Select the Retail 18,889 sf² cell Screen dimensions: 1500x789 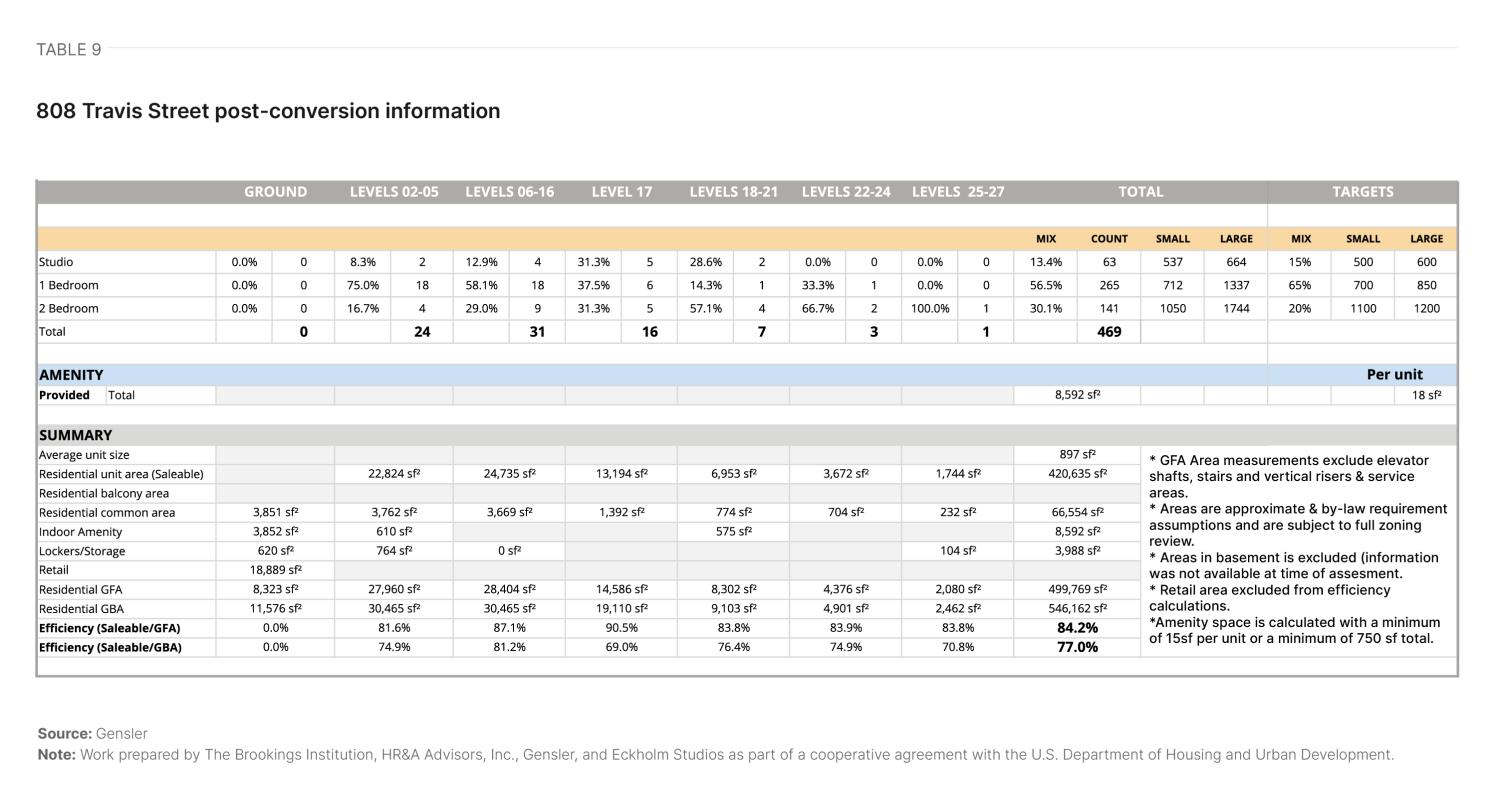click(x=275, y=570)
